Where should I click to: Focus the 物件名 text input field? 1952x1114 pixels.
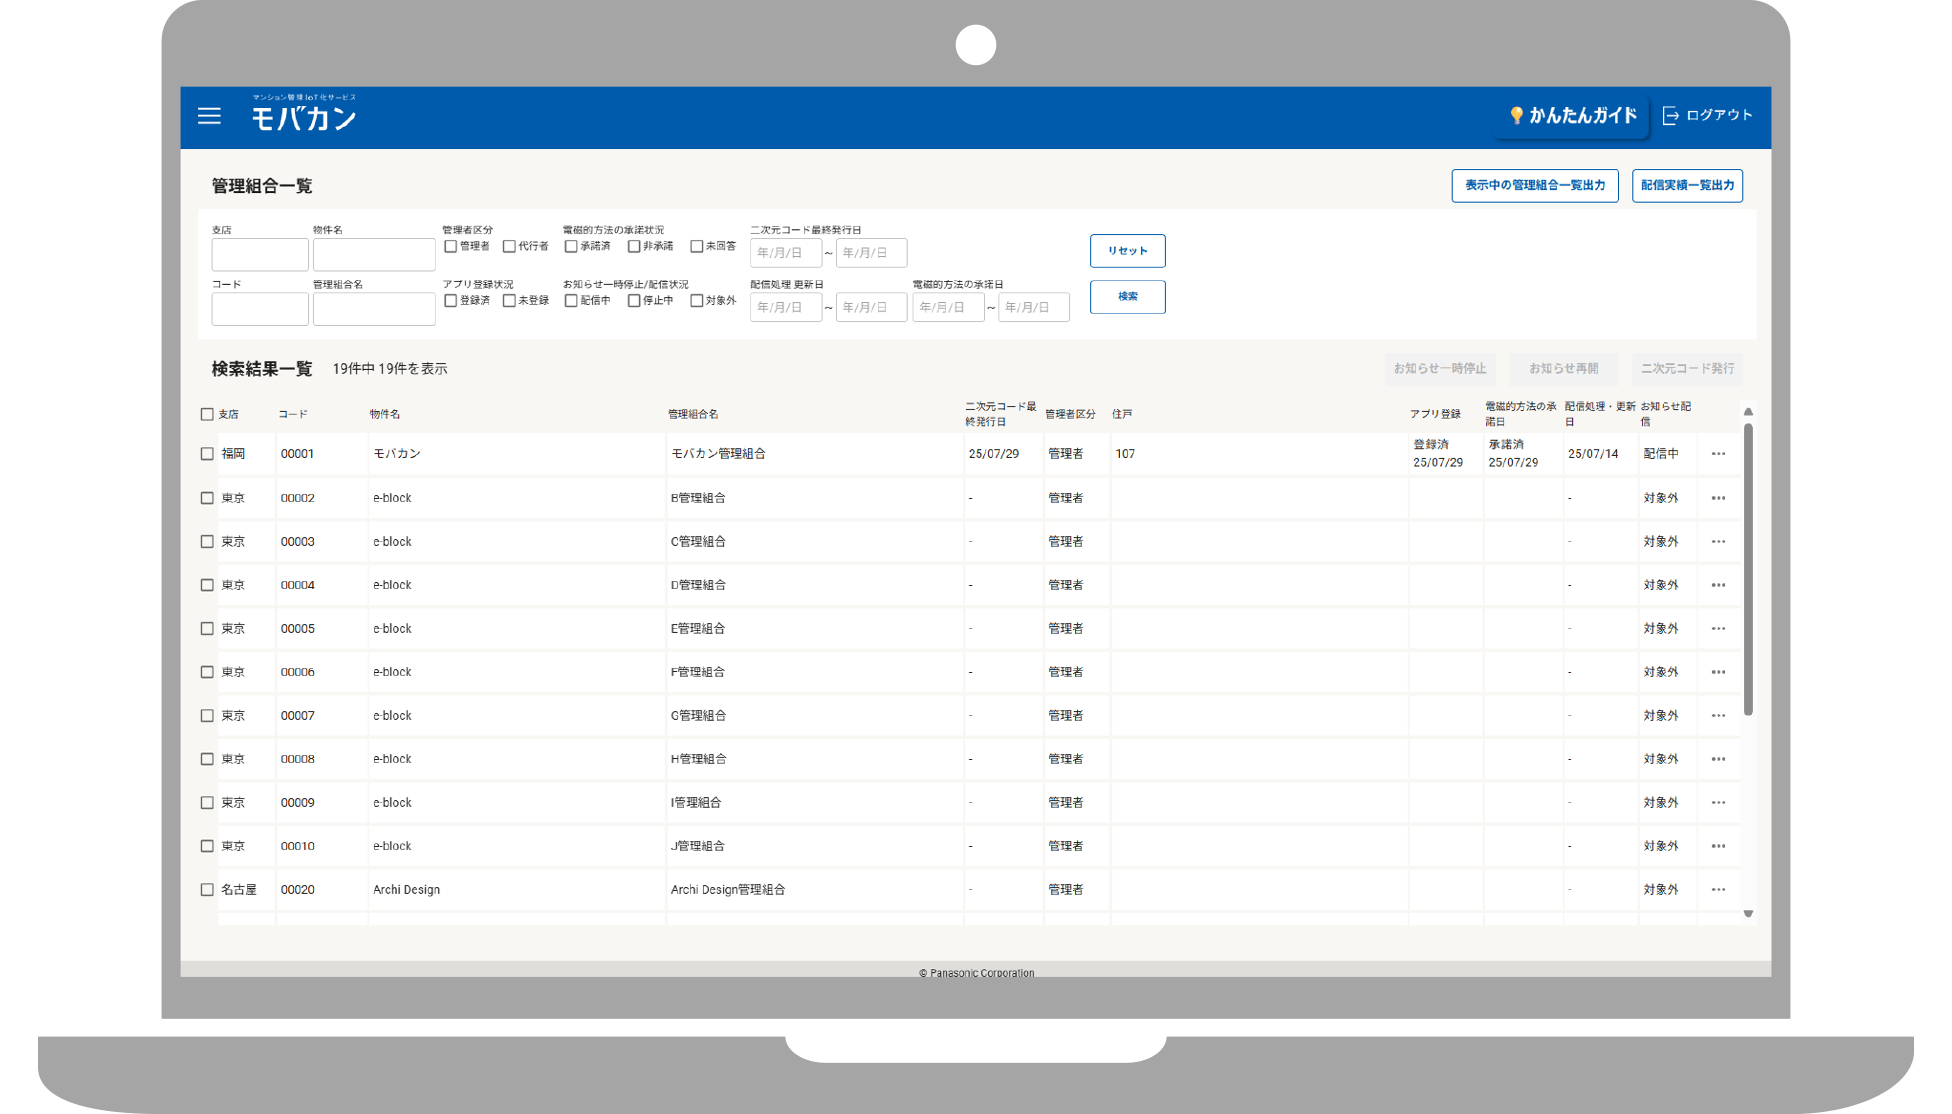pyautogui.click(x=374, y=255)
